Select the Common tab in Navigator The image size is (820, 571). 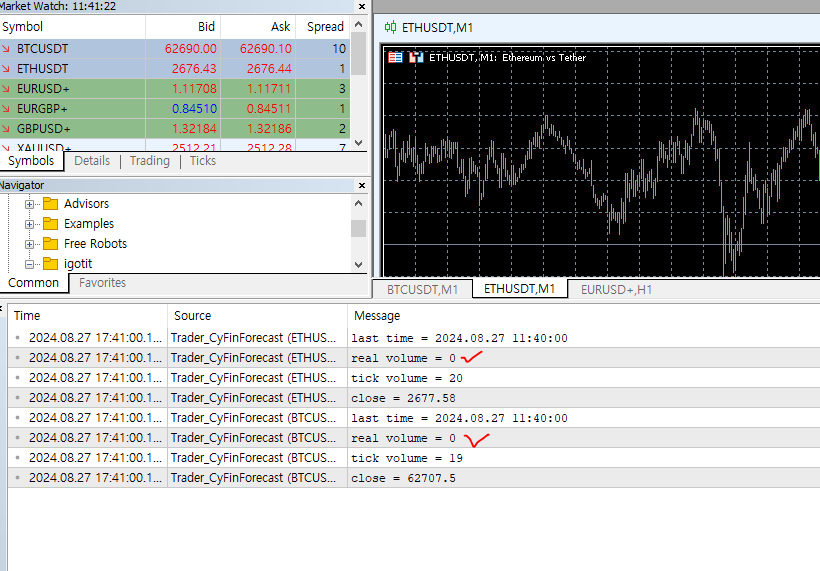click(33, 283)
